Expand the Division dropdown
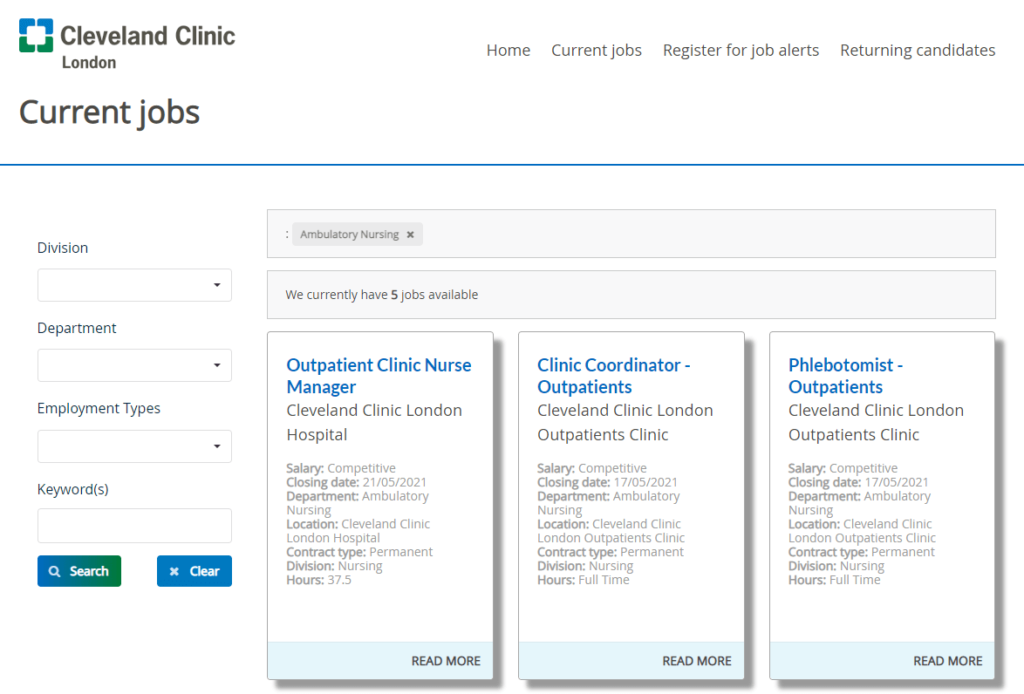Viewport: 1024px width, 694px height. click(x=135, y=285)
